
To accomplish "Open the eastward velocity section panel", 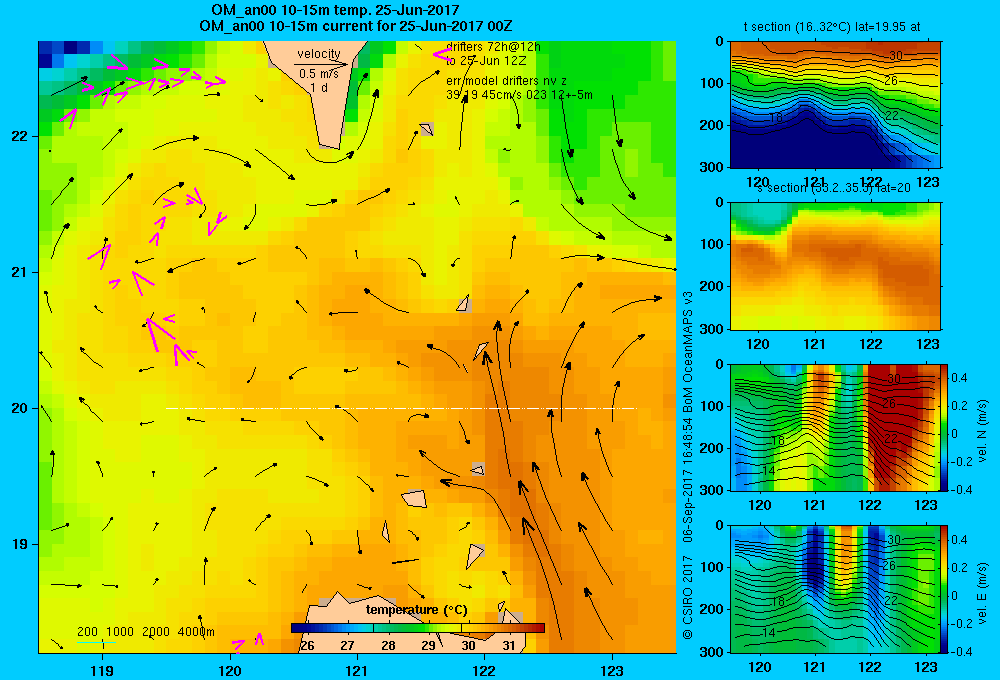I will [x=835, y=589].
